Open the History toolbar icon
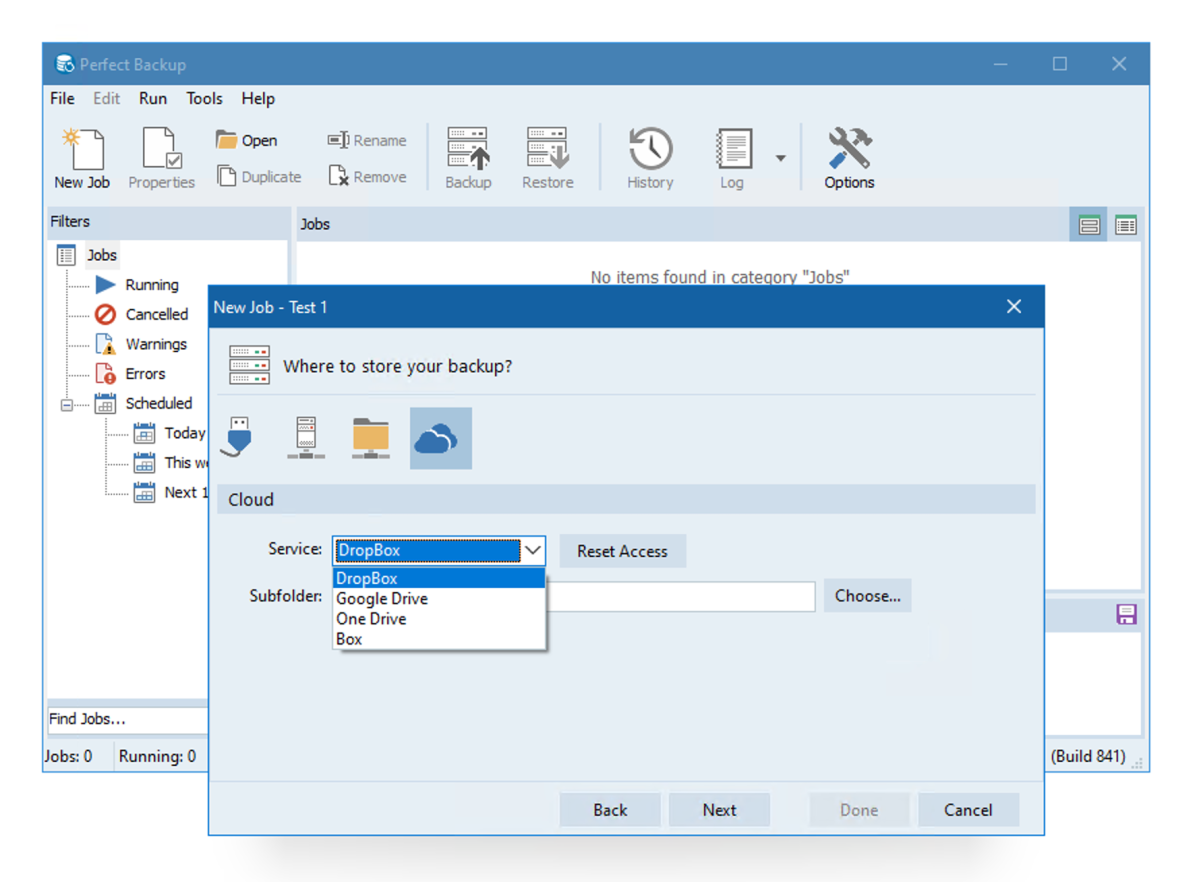Screen dimensions: 1199x882 pyautogui.click(x=650, y=158)
